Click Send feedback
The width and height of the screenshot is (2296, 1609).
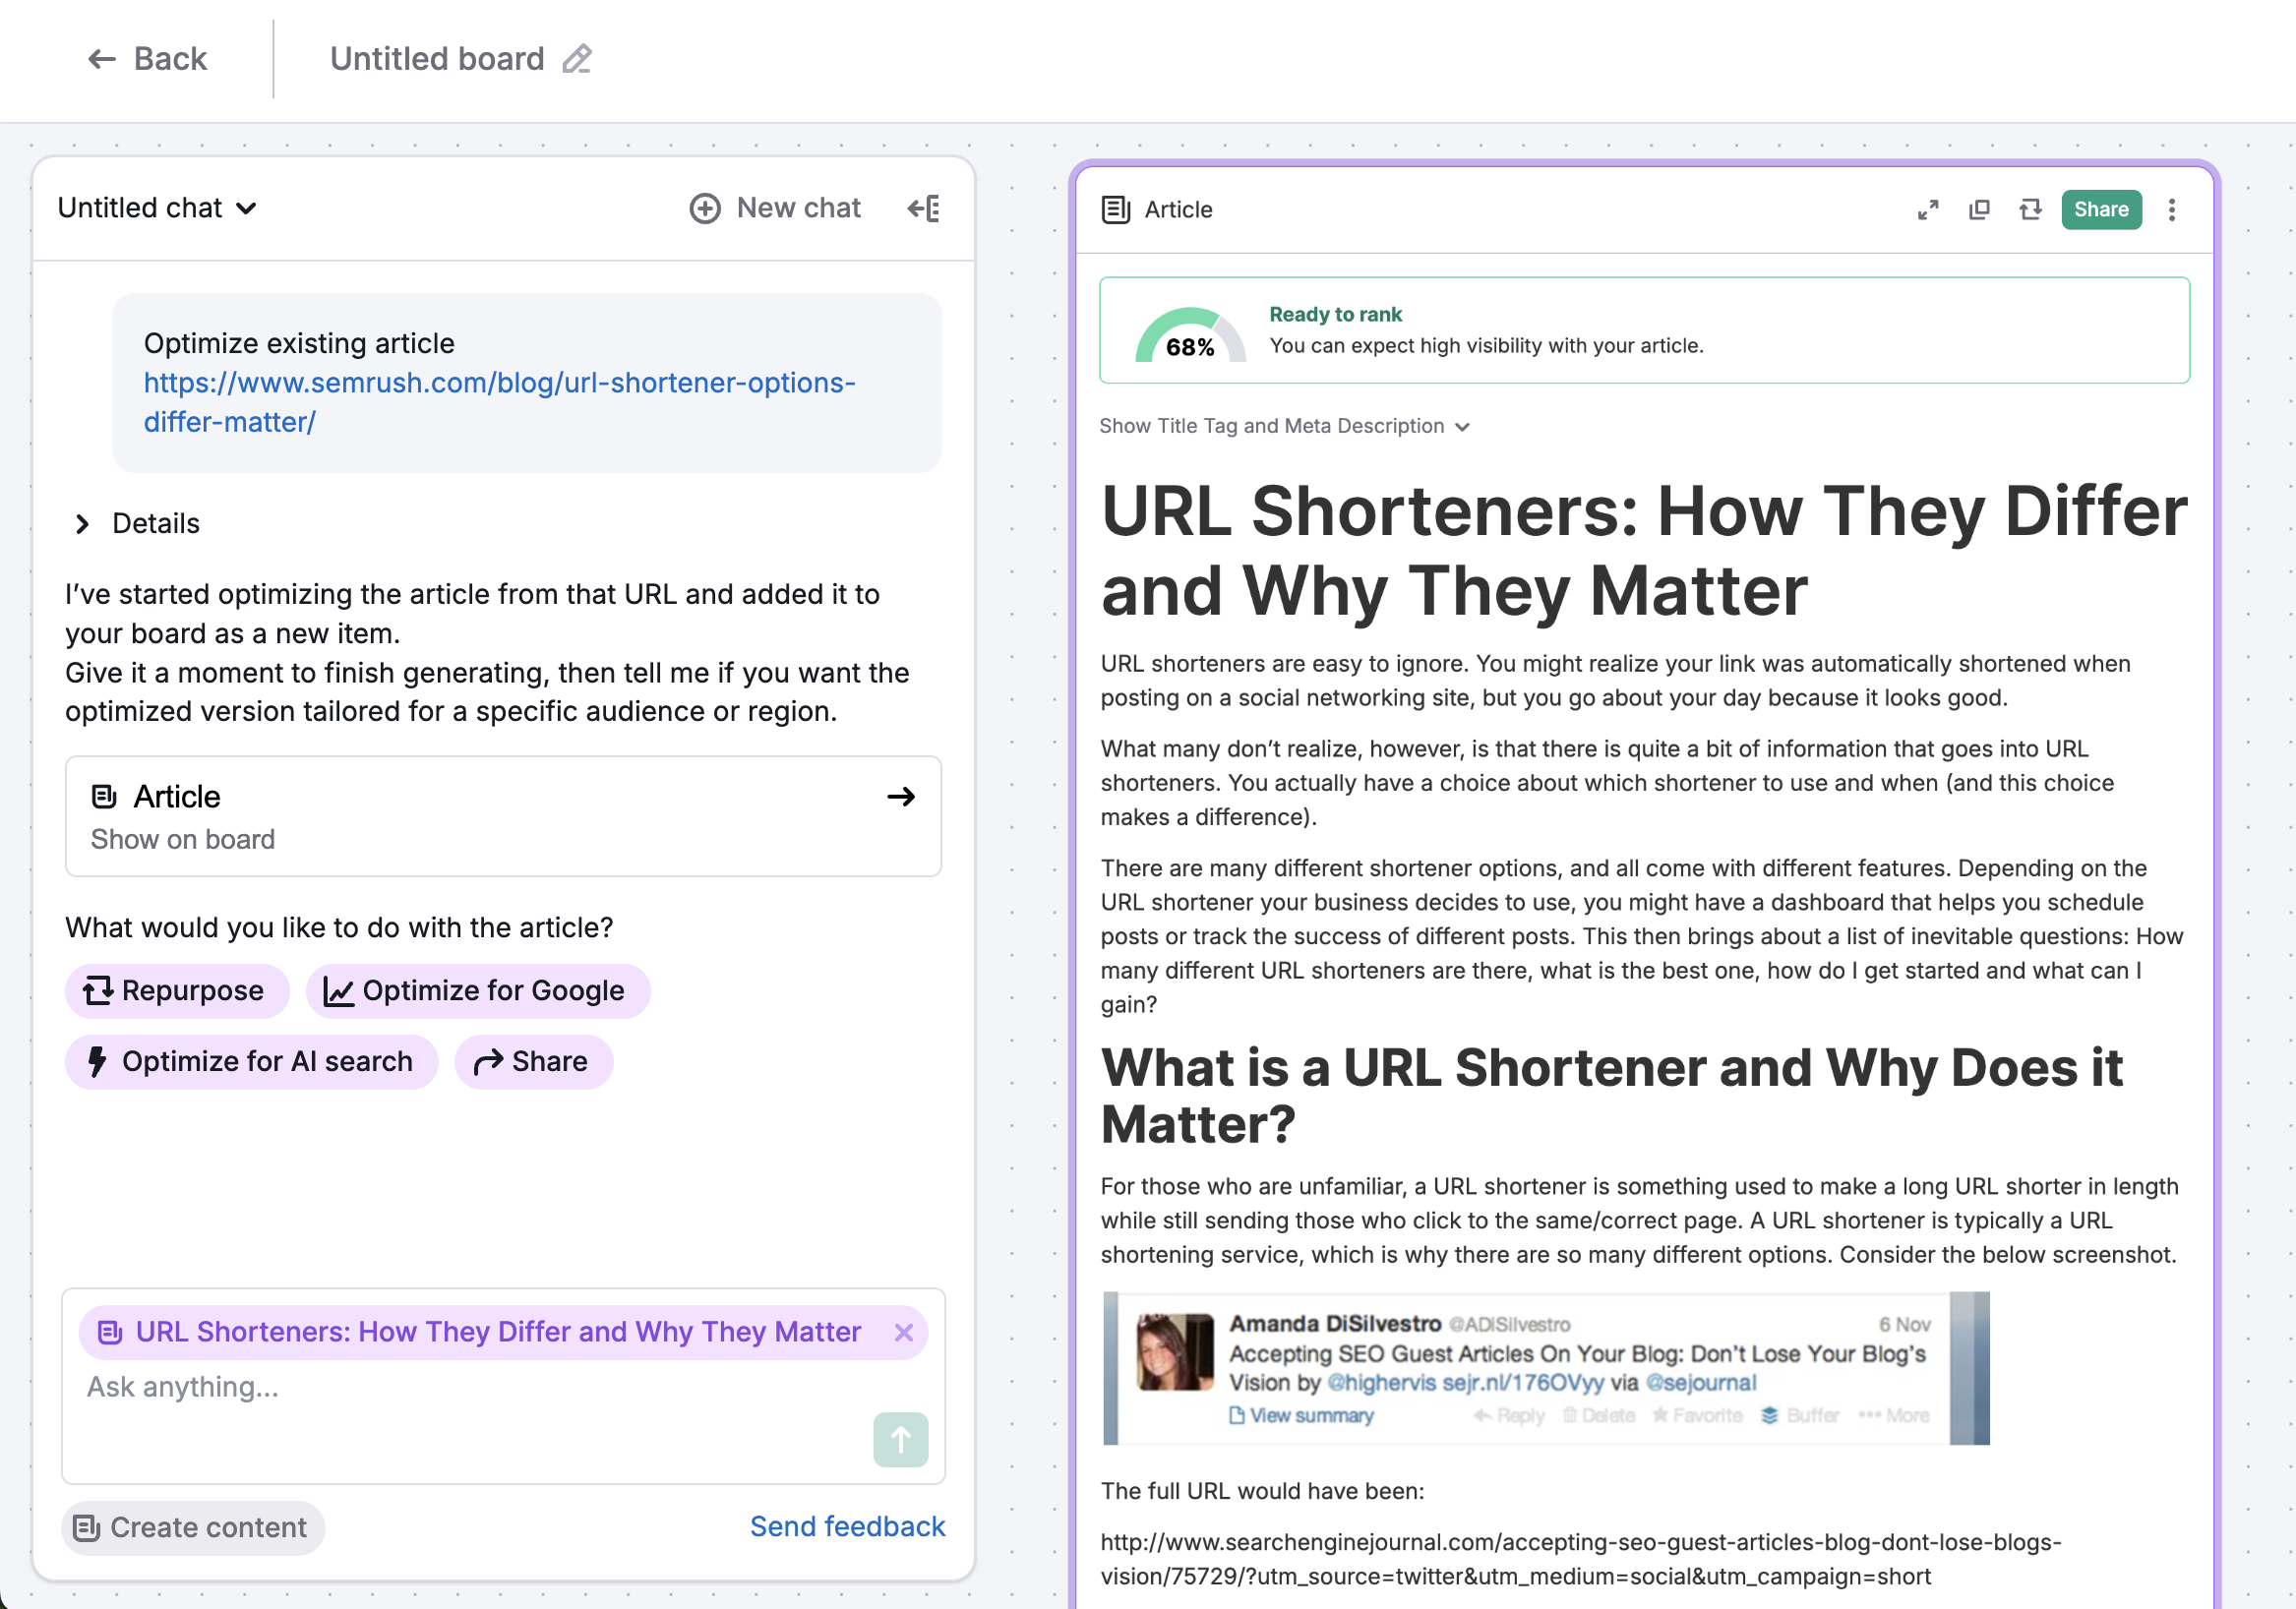click(x=847, y=1527)
